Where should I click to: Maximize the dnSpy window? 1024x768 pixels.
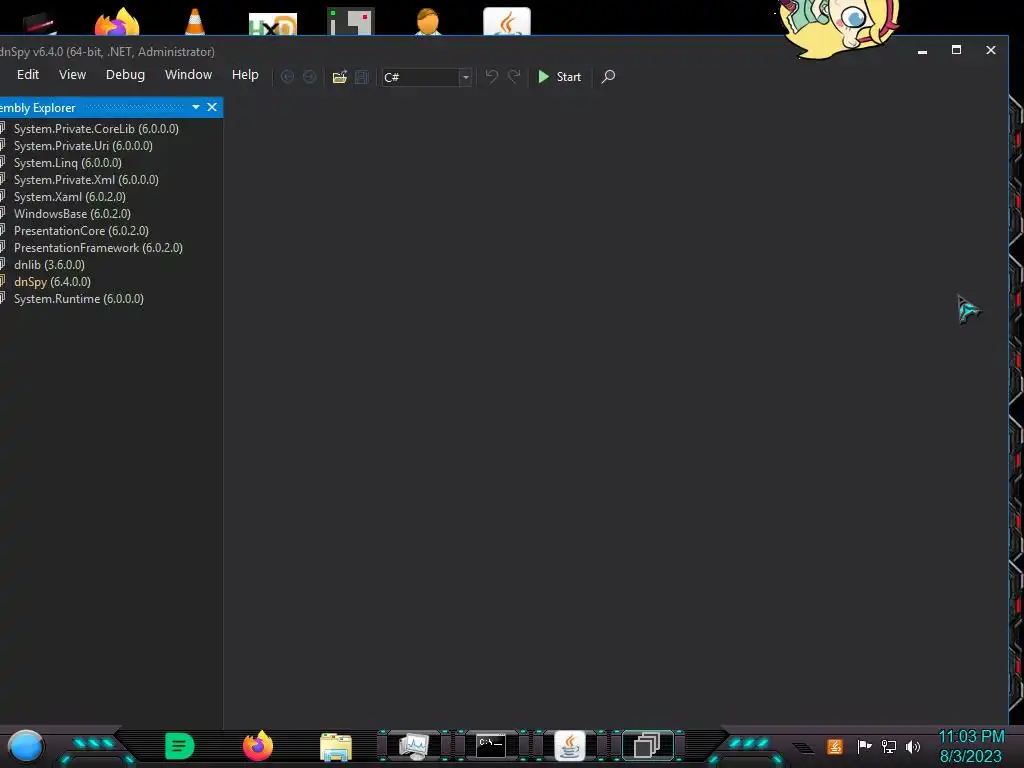pyautogui.click(x=956, y=50)
